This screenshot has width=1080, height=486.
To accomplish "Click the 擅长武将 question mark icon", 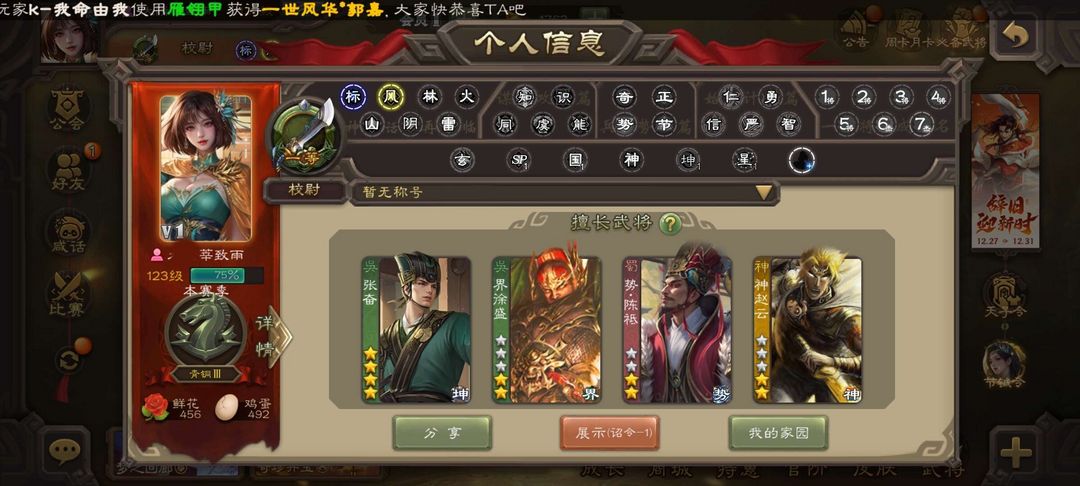I will pyautogui.click(x=669, y=223).
